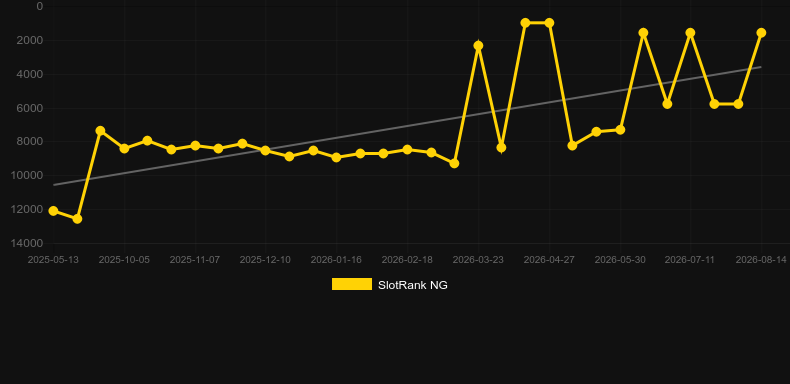This screenshot has height=384, width=790.
Task: Click the 2025-05-13 x-axis date label
Action: coord(53,260)
